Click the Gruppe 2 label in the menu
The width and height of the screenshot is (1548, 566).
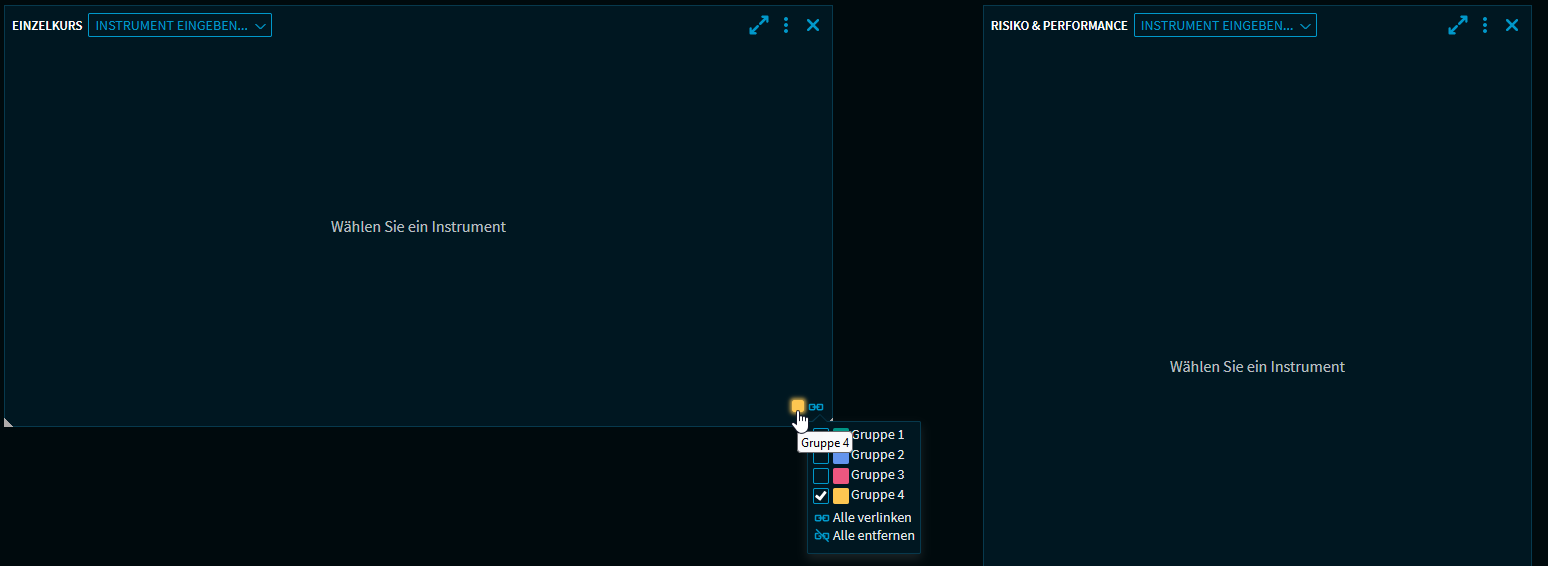(877, 455)
